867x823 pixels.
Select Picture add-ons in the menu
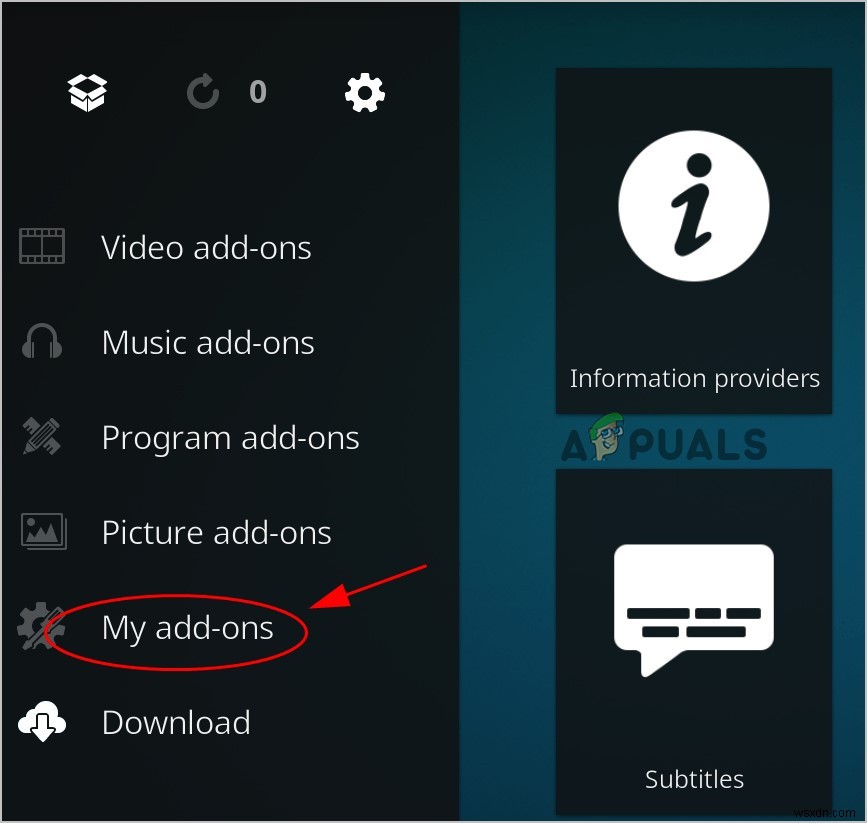(216, 531)
